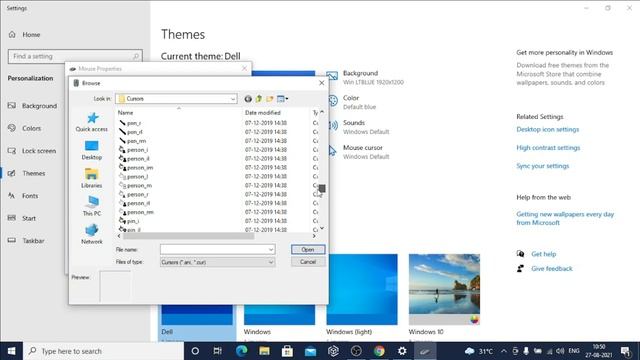Open This PC in Browse places bar

pyautogui.click(x=92, y=207)
